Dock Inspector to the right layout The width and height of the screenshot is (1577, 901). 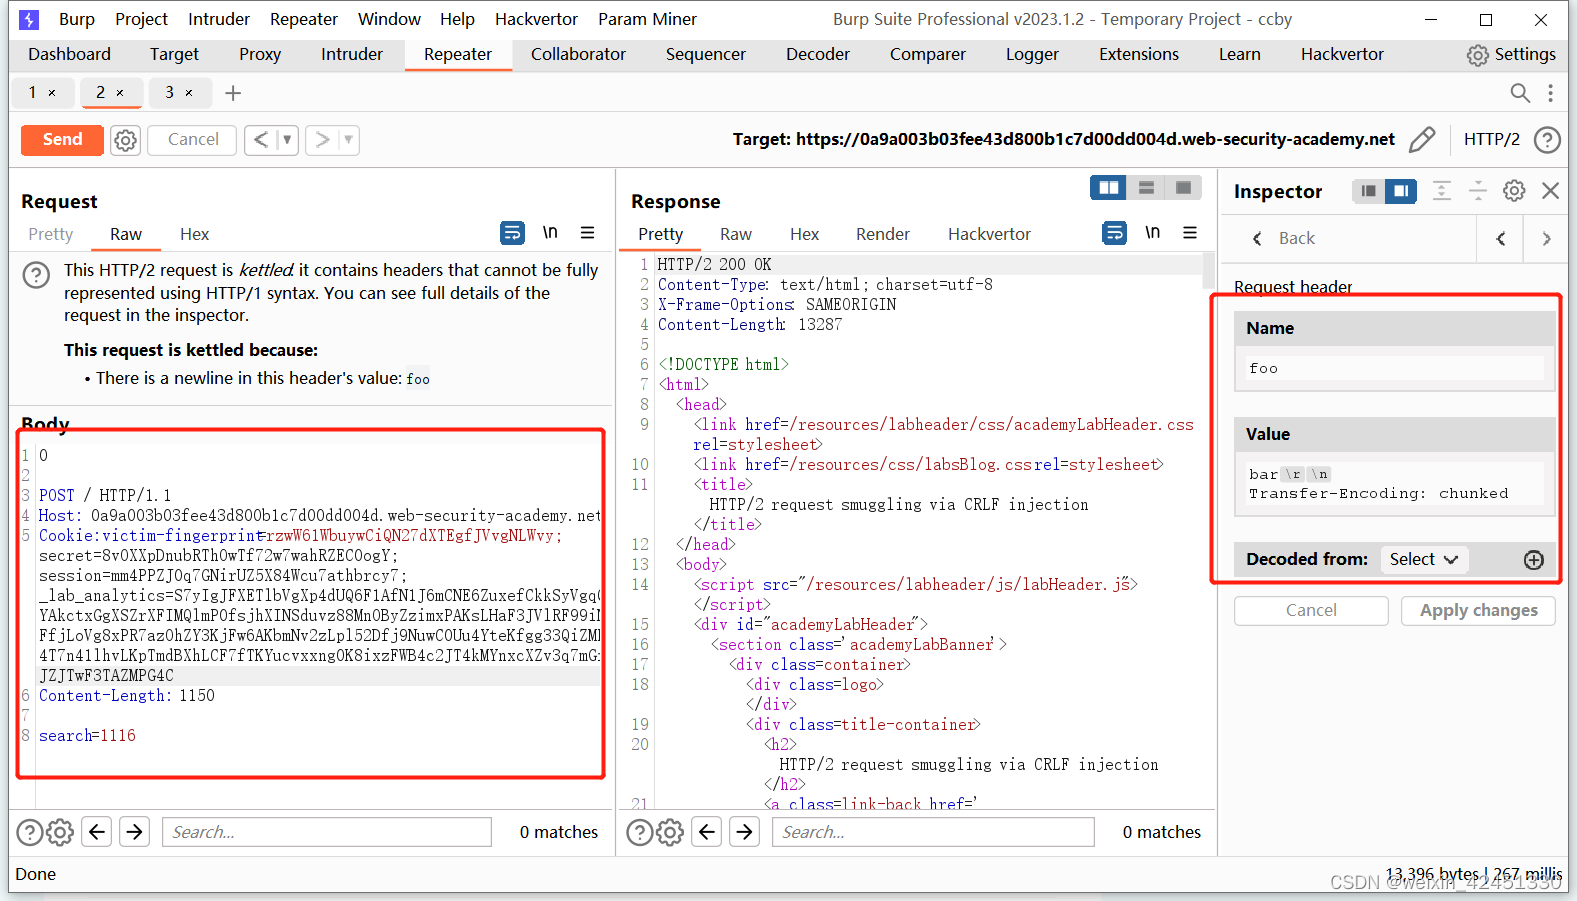pos(1401,191)
